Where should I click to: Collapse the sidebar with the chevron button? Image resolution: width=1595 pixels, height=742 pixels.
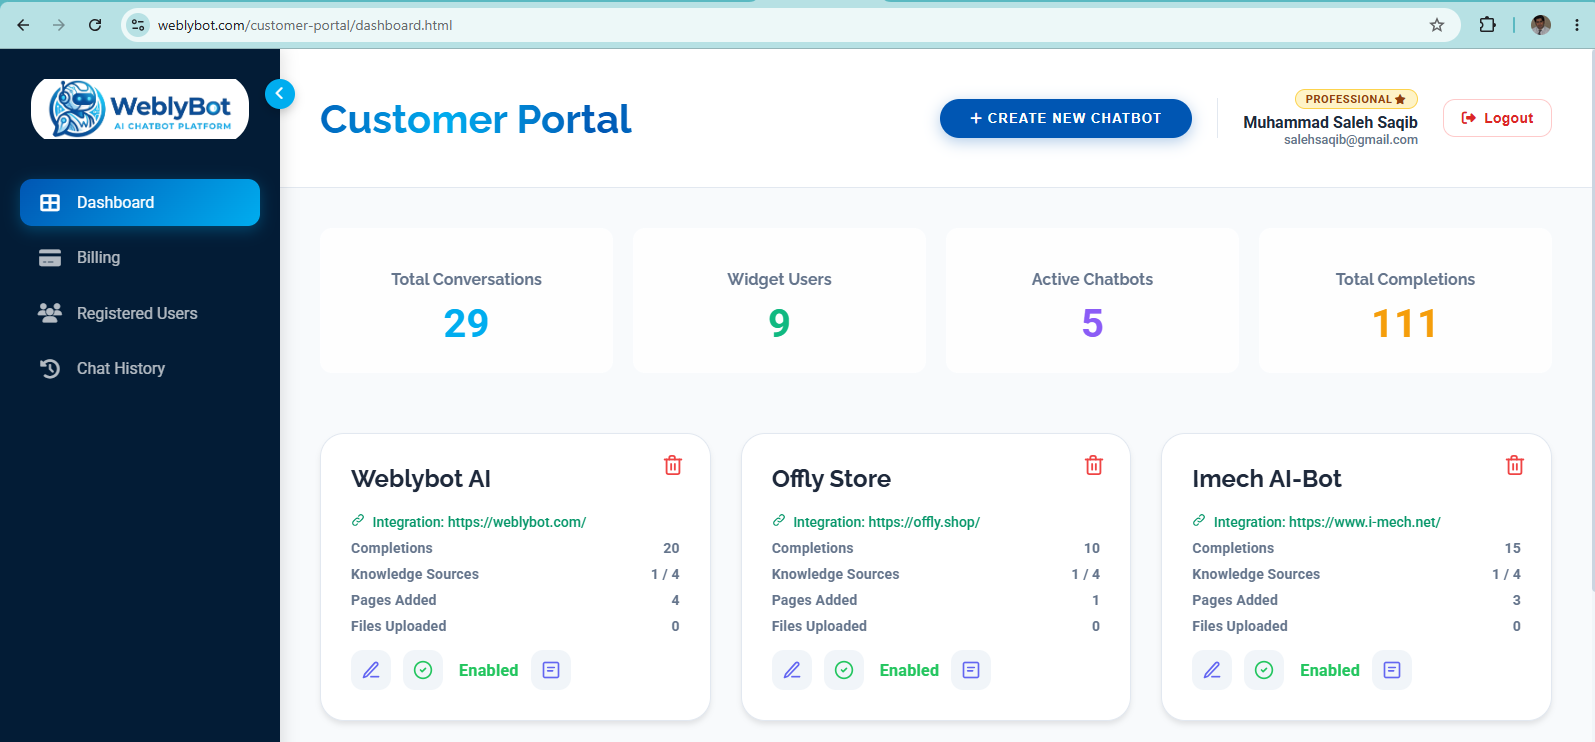[x=280, y=94]
